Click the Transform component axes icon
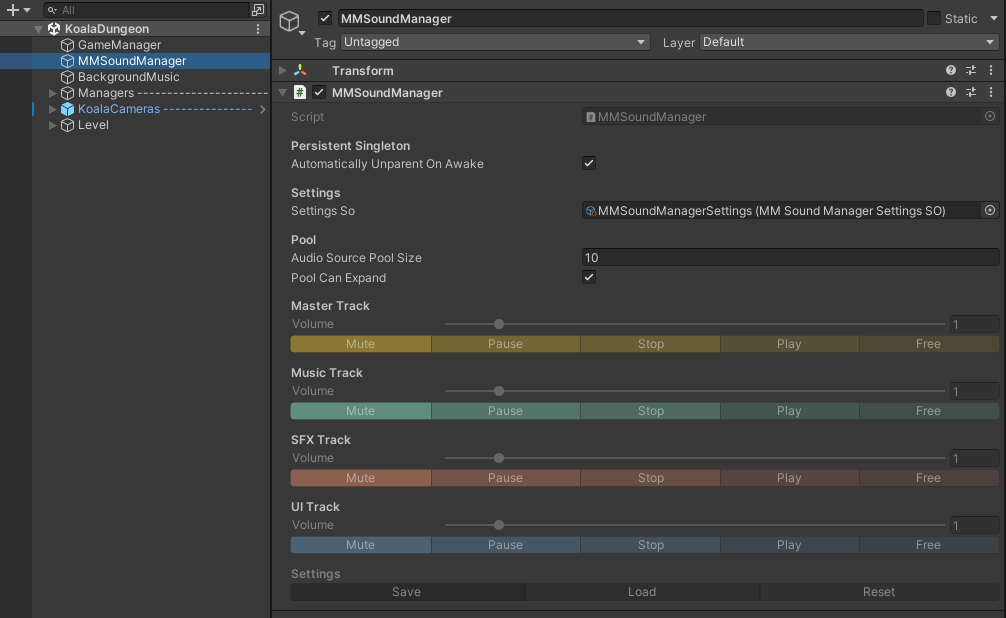The width and height of the screenshot is (1006, 618). (x=300, y=71)
